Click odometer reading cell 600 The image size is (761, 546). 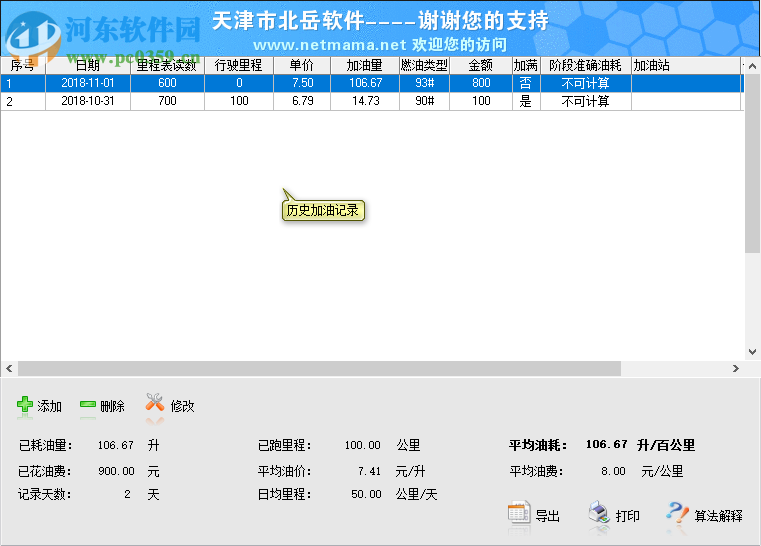(x=167, y=83)
